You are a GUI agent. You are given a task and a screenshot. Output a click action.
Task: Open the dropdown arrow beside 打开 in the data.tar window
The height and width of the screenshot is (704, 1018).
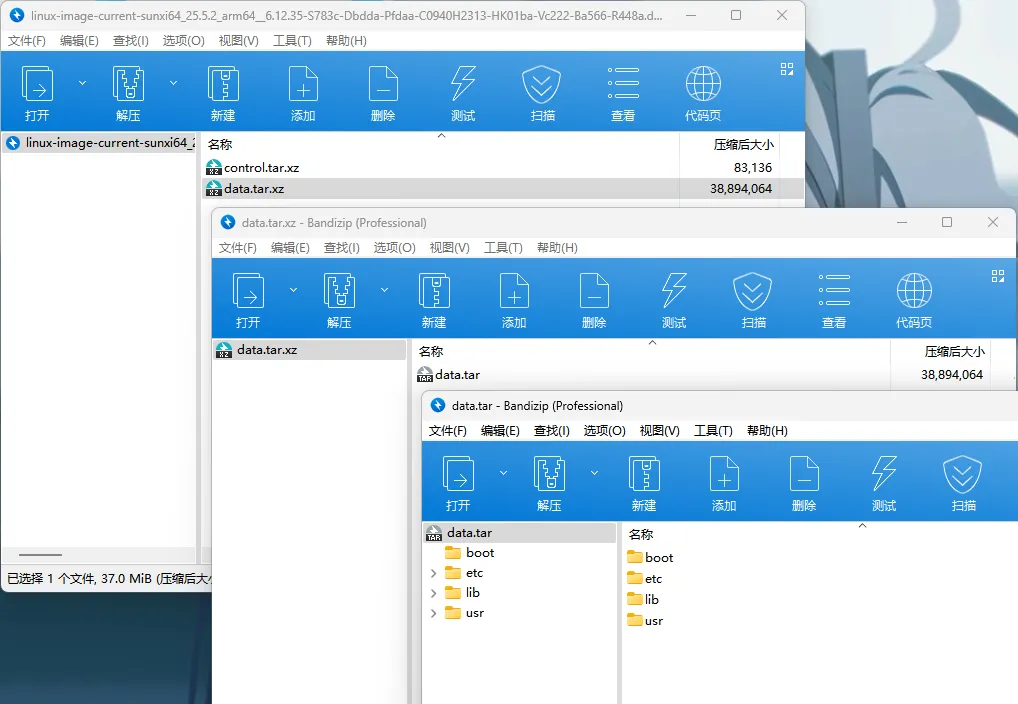pos(503,473)
